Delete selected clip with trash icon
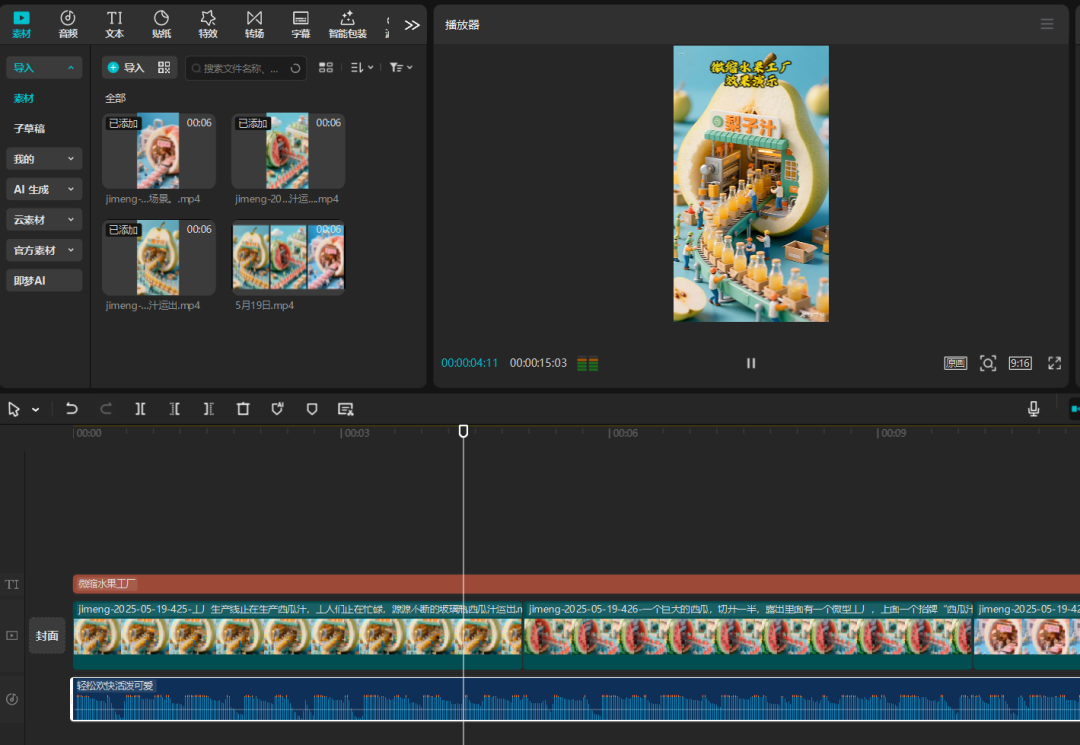Screen dimensions: 1080x745 tap(243, 409)
